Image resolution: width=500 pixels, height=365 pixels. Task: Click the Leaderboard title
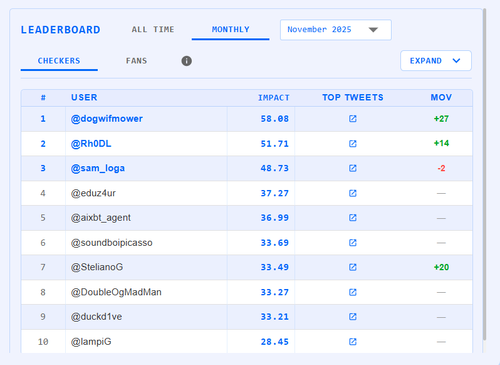60,30
